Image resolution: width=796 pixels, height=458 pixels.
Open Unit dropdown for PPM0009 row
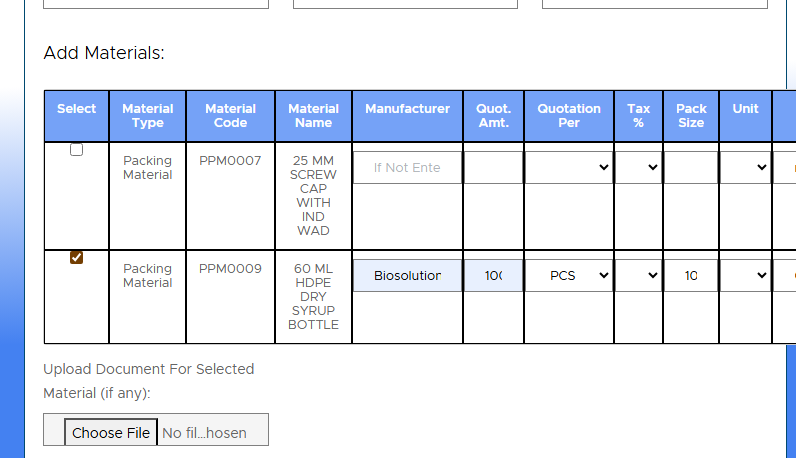tap(745, 275)
